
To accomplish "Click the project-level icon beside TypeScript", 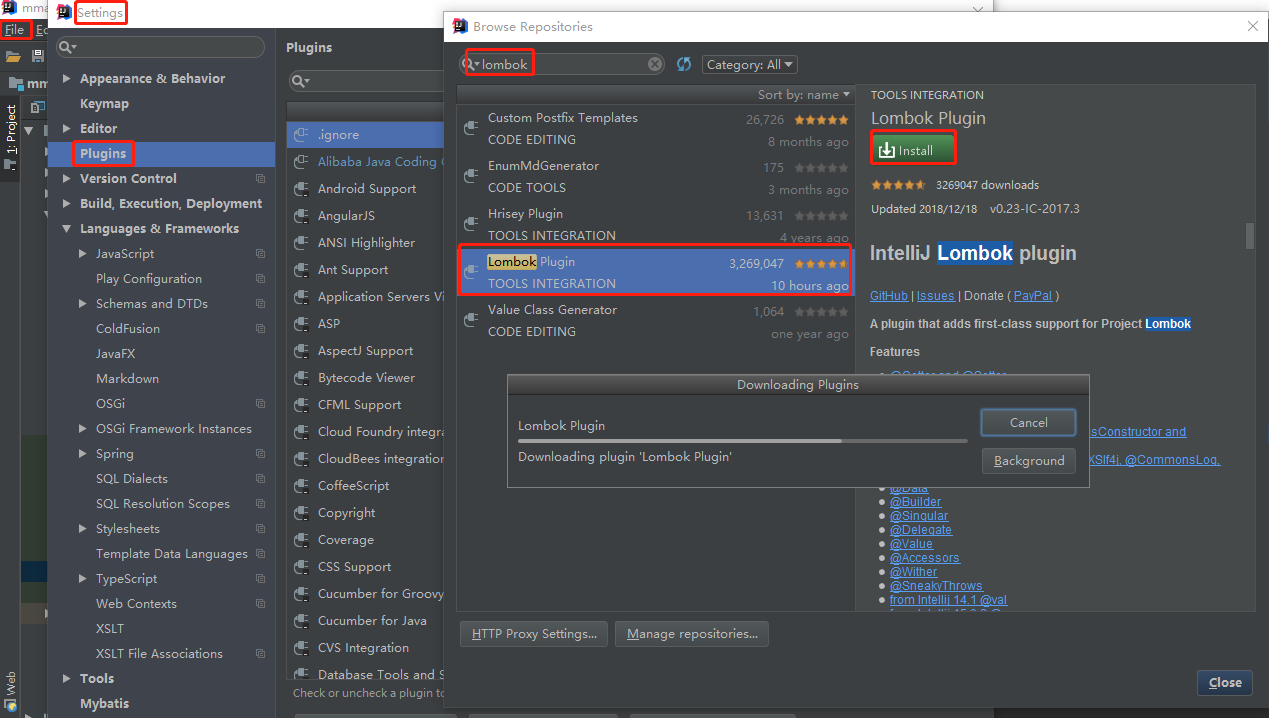I will [261, 579].
